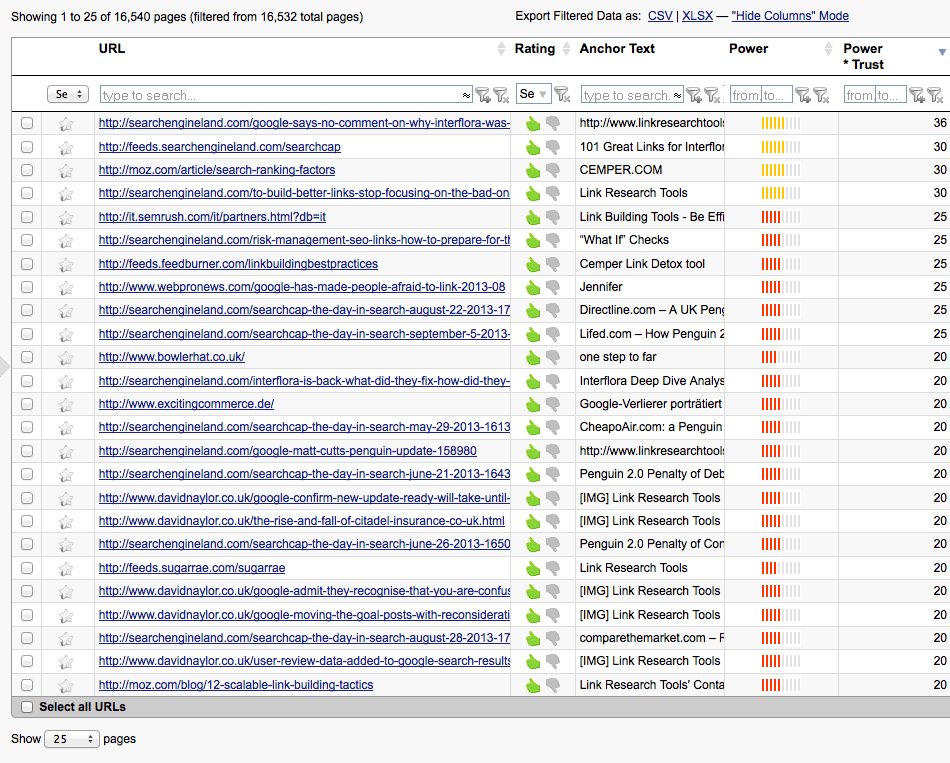
Task: Select checkbox for feeds.sugarrae.com row
Action: click(27, 568)
